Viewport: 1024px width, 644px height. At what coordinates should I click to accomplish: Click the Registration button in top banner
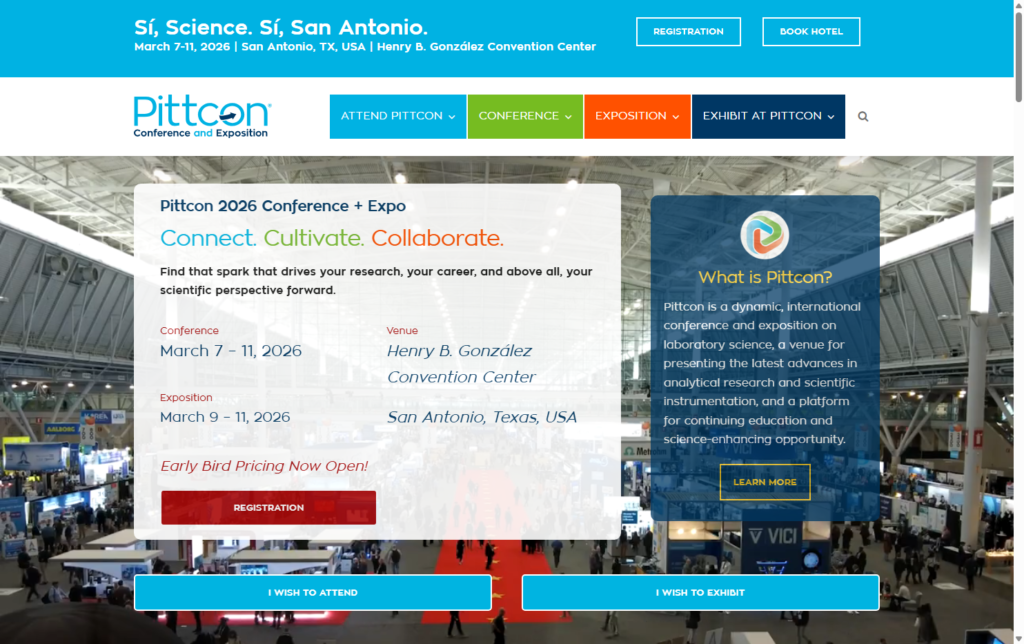pyautogui.click(x=688, y=32)
